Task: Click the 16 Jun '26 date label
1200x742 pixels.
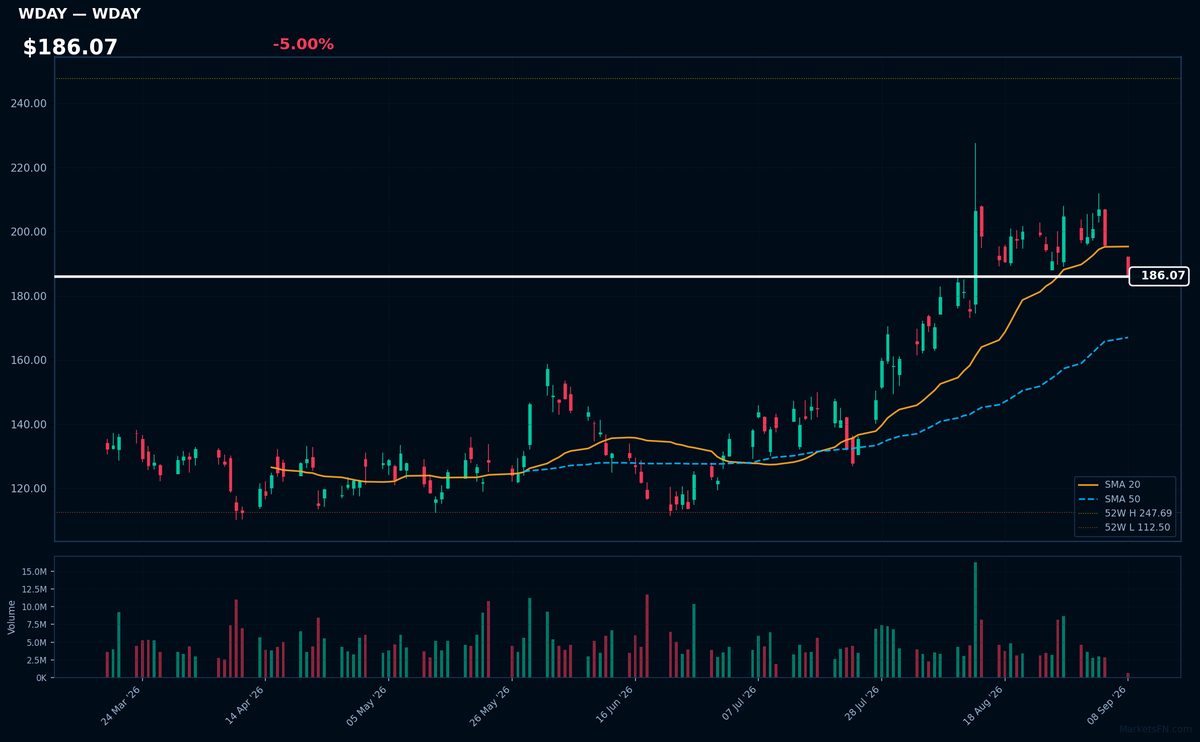Action: (613, 705)
